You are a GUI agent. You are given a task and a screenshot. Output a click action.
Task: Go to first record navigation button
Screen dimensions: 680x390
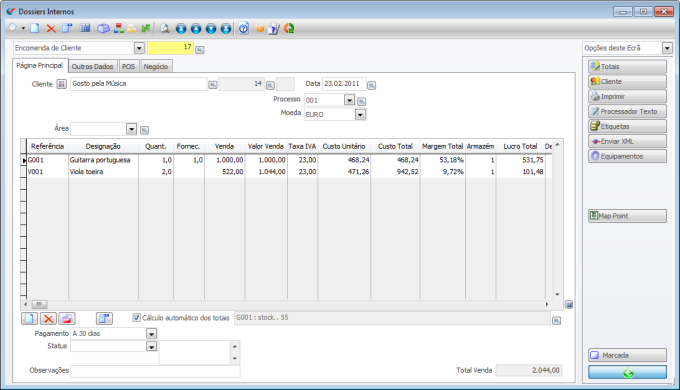[181, 29]
